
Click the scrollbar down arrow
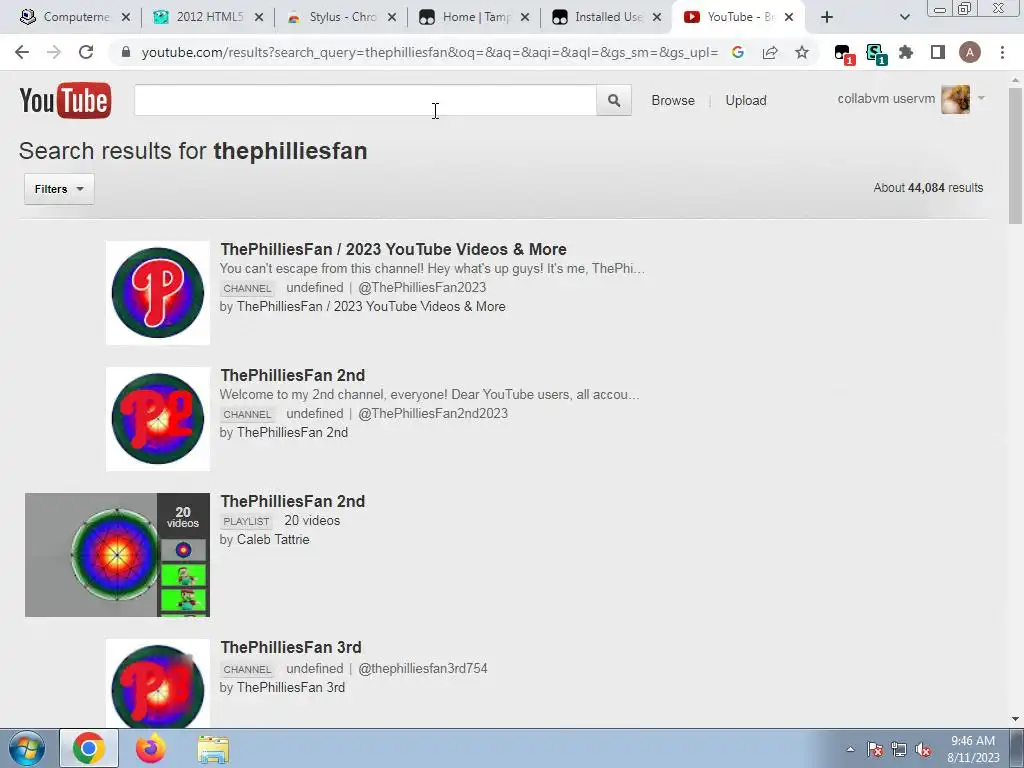pos(1016,719)
